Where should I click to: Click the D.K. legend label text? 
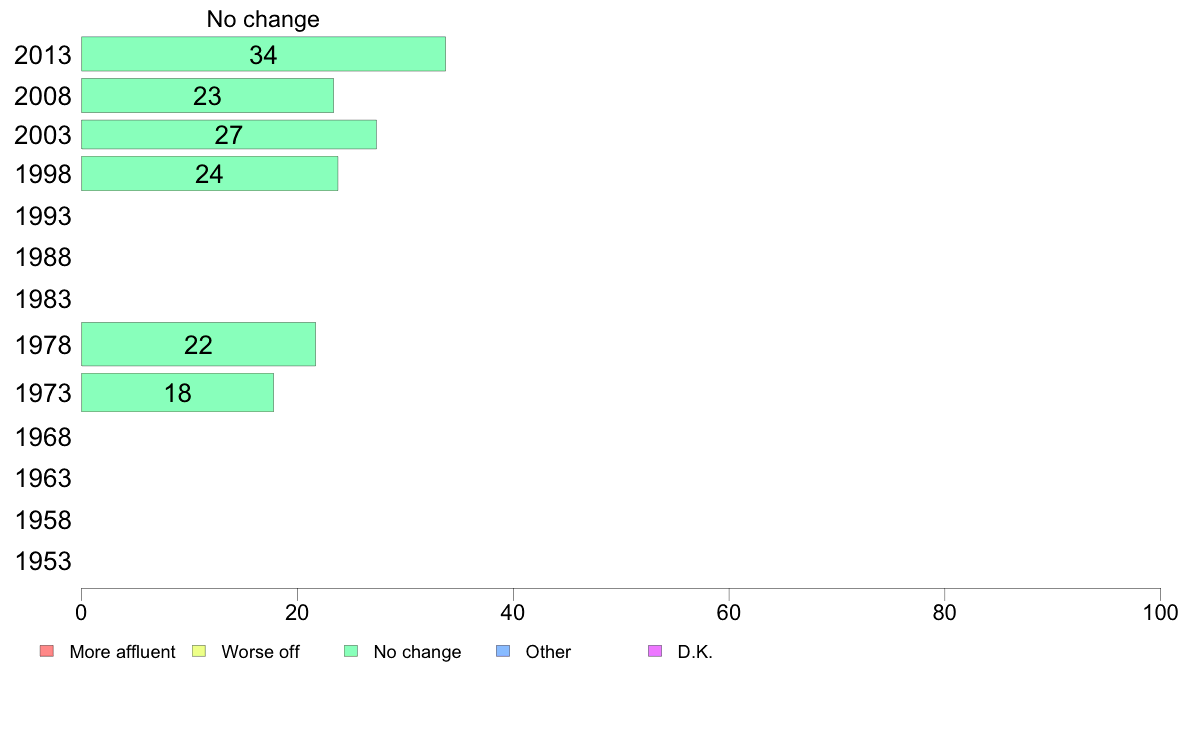click(x=695, y=652)
